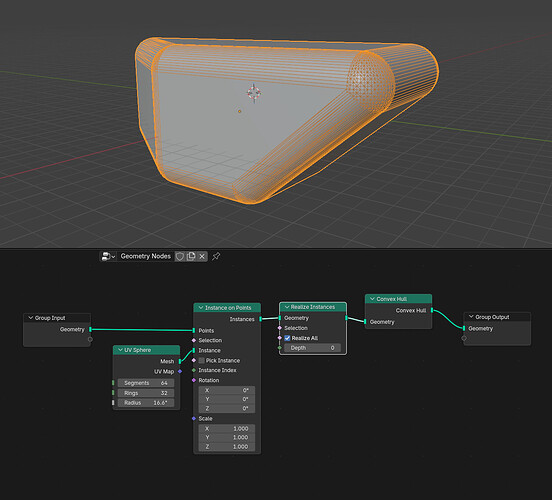Click the Rotation Z field
This screenshot has width=552, height=500.
[x=227, y=408]
